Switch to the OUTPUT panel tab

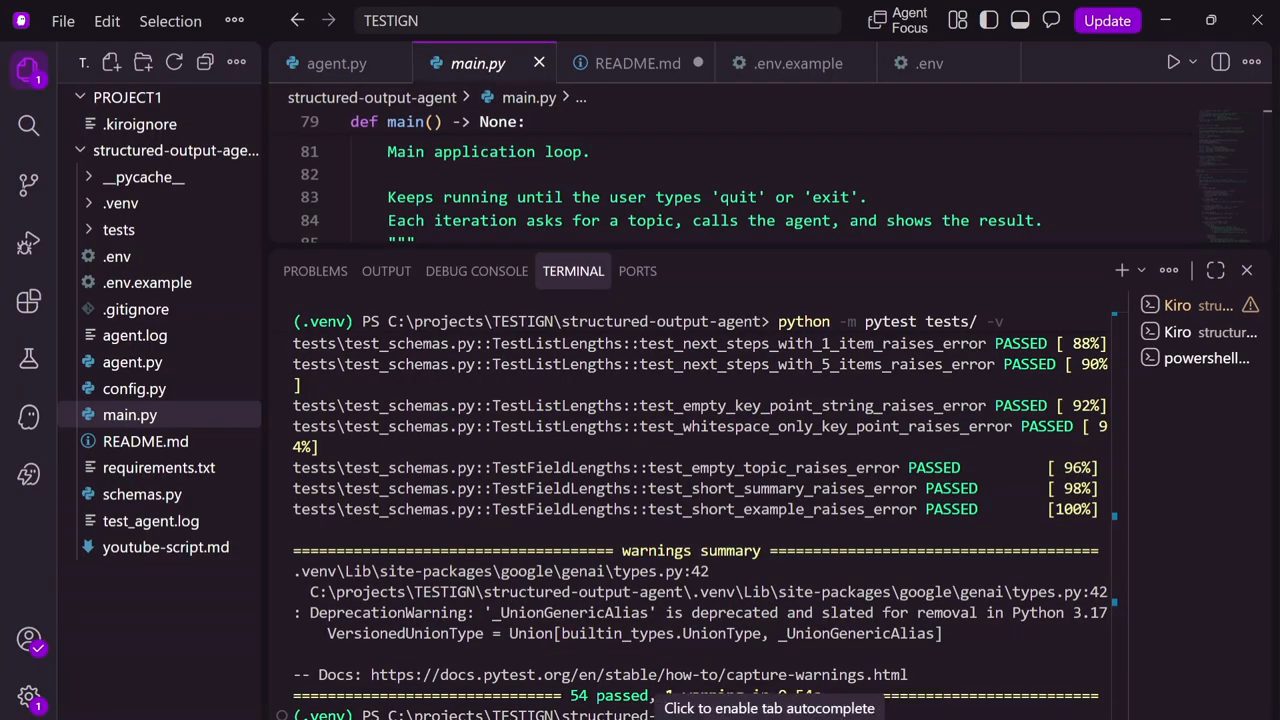386,271
